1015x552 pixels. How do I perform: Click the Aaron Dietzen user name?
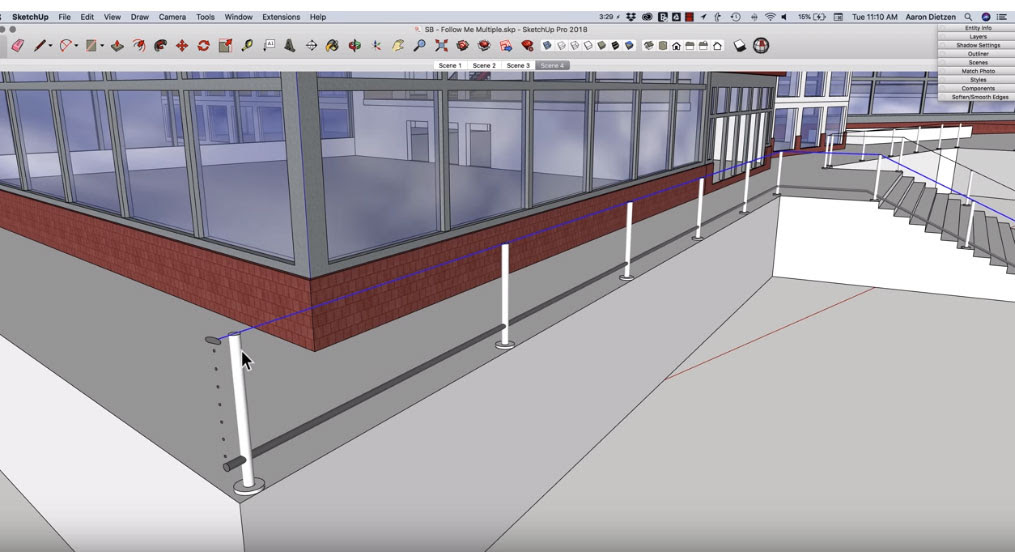pyautogui.click(x=930, y=17)
